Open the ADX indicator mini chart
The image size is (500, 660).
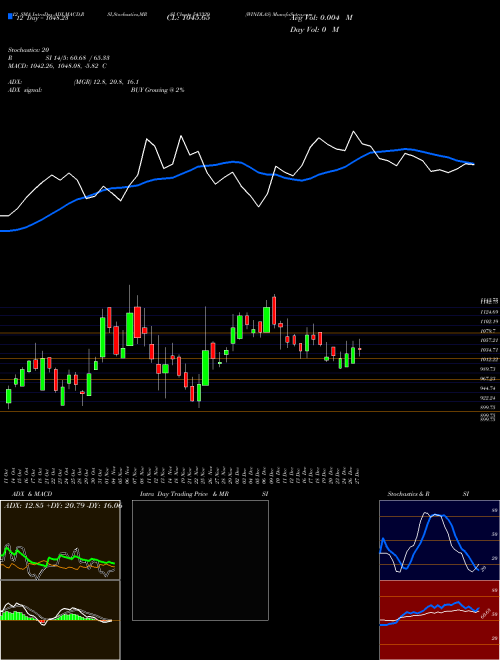(60, 540)
